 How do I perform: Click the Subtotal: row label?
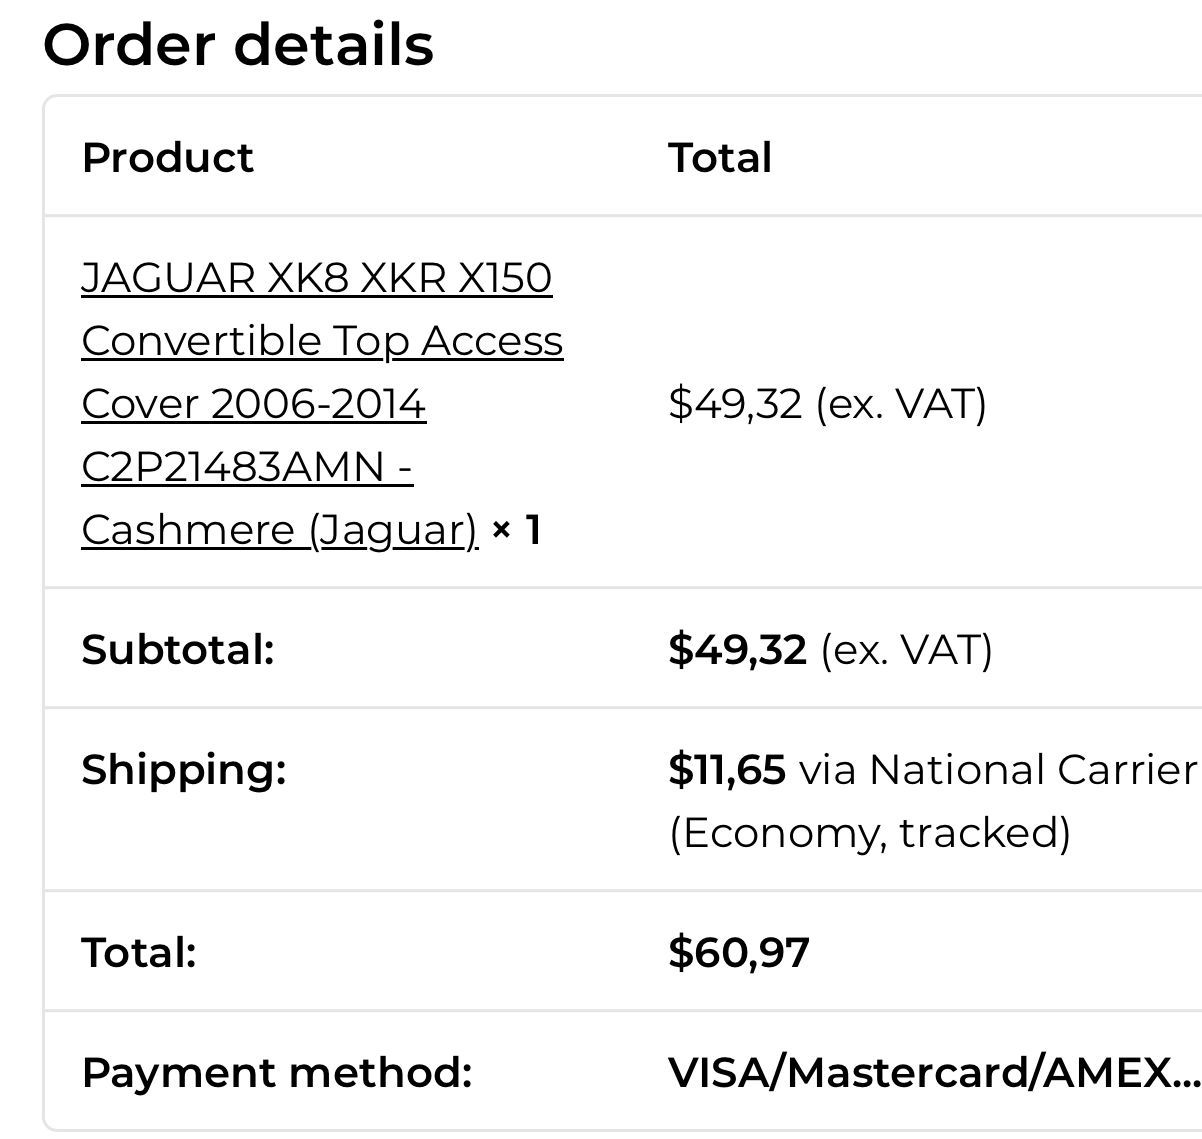pos(178,649)
